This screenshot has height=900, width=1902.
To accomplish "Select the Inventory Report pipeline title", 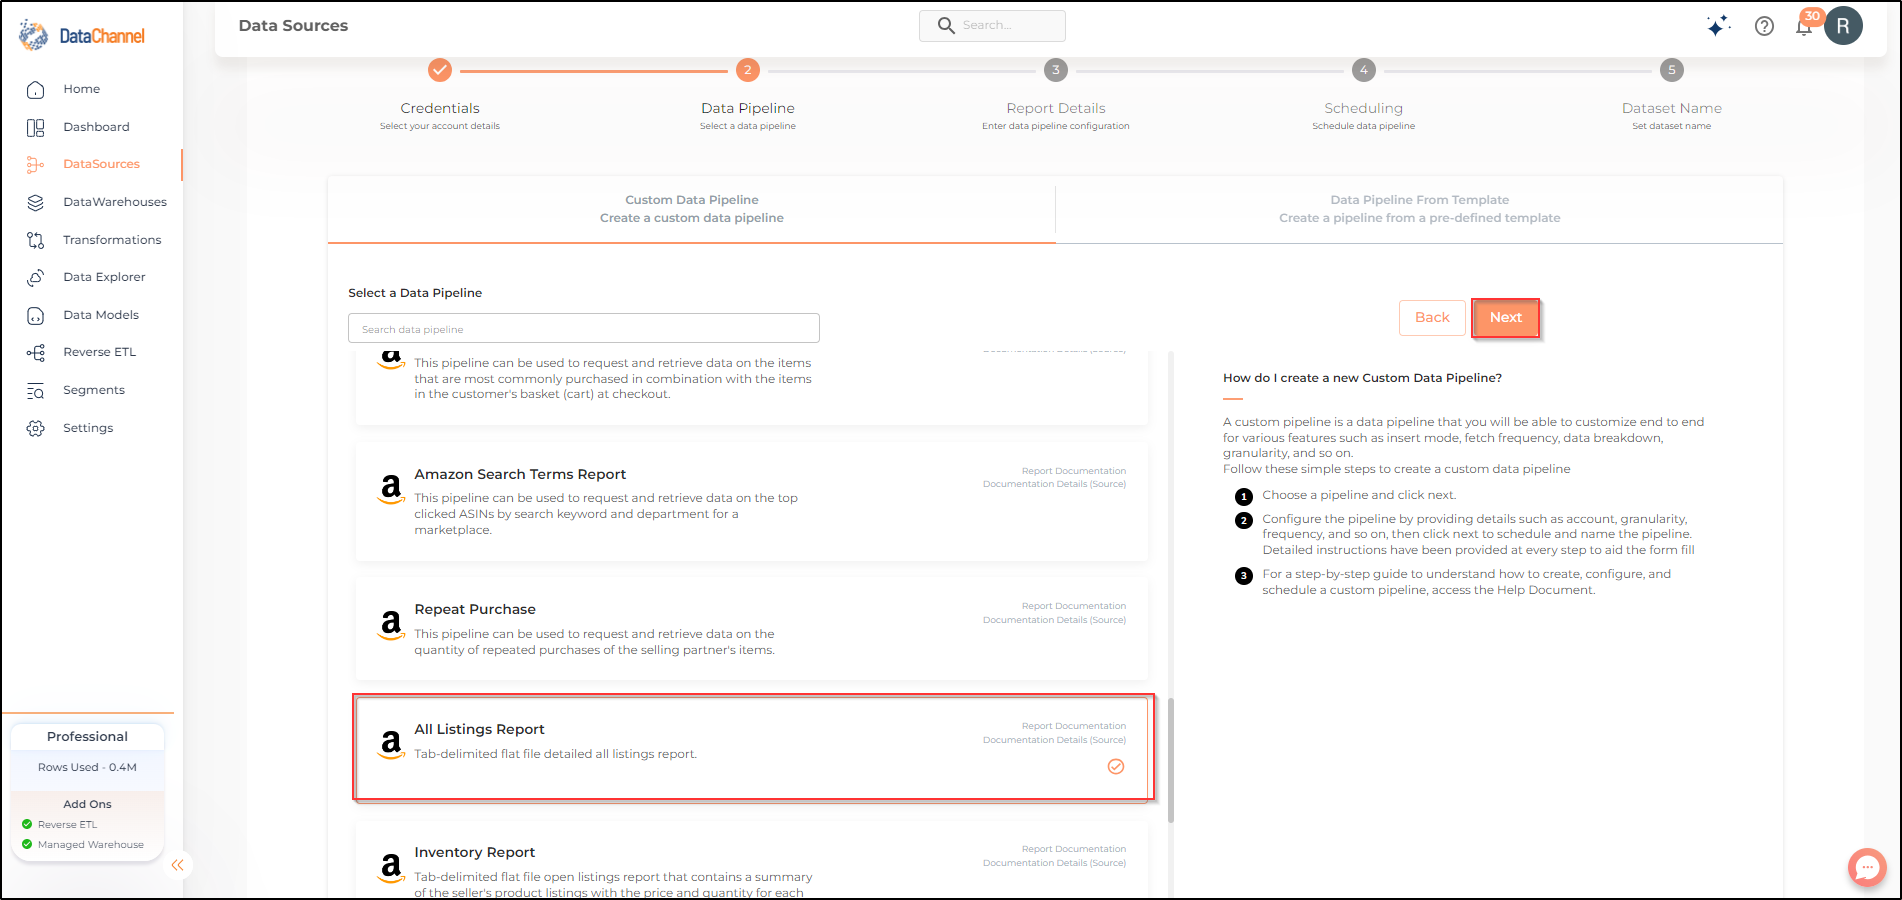I will coord(475,853).
